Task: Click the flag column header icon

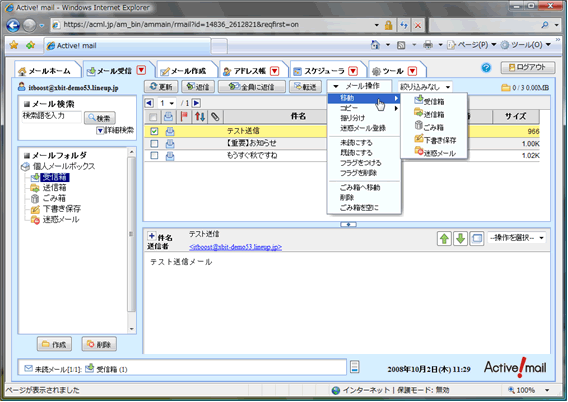Action: coord(184,117)
